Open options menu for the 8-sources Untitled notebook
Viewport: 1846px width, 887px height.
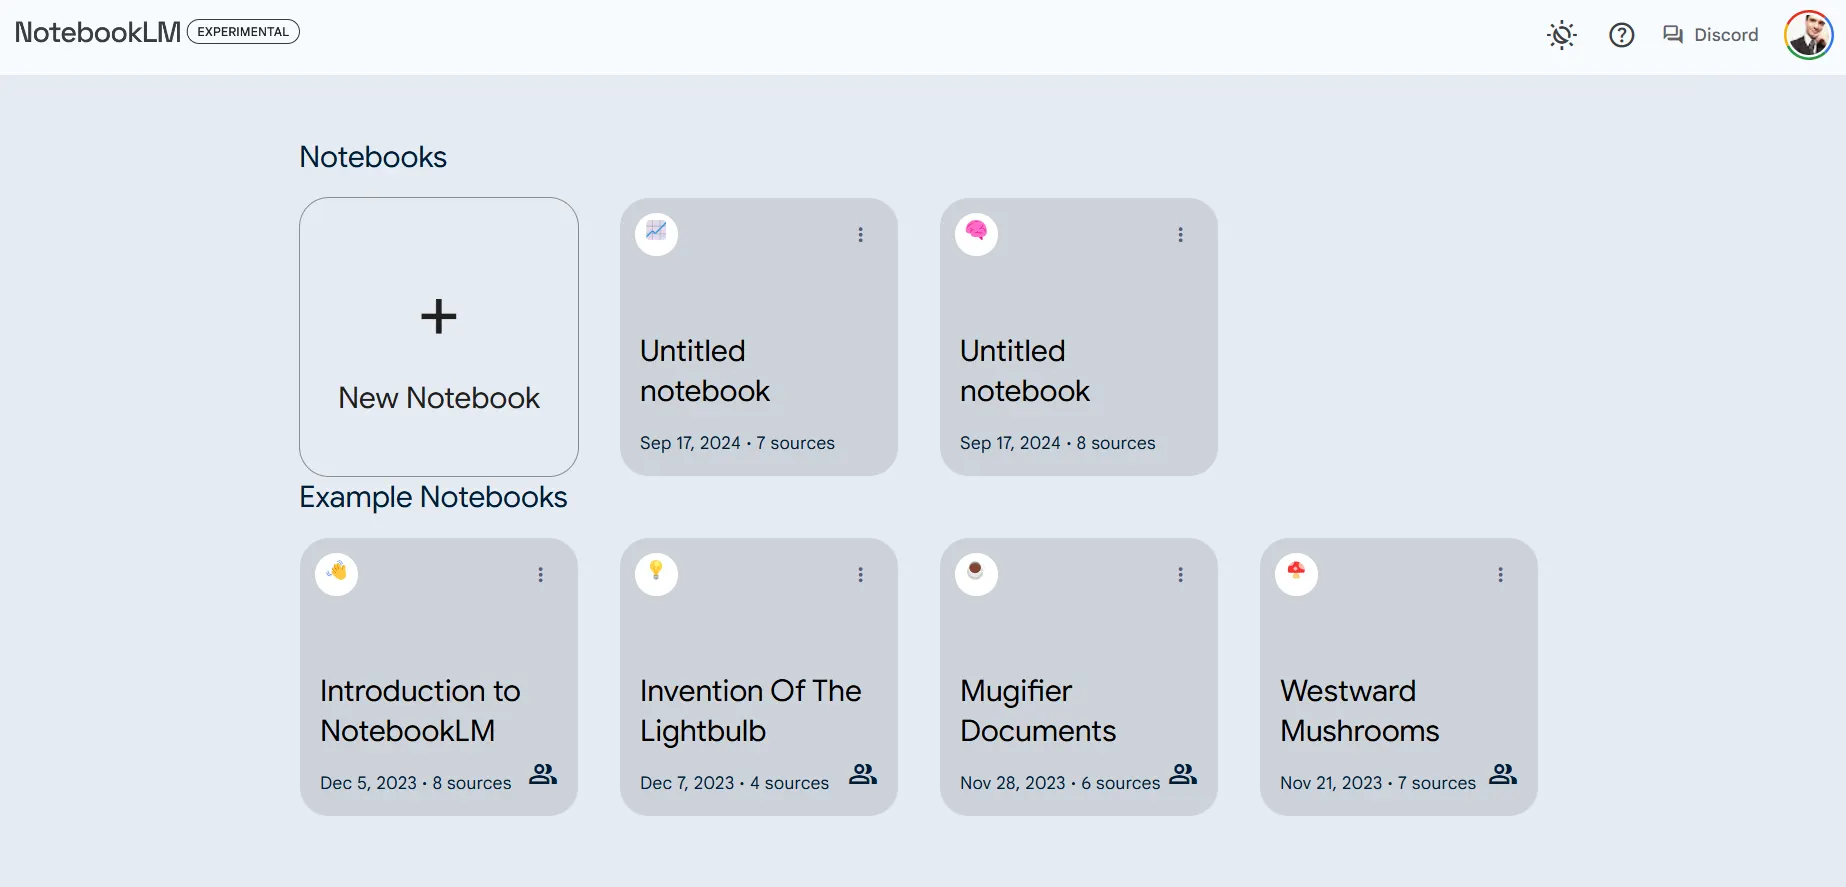click(1180, 235)
